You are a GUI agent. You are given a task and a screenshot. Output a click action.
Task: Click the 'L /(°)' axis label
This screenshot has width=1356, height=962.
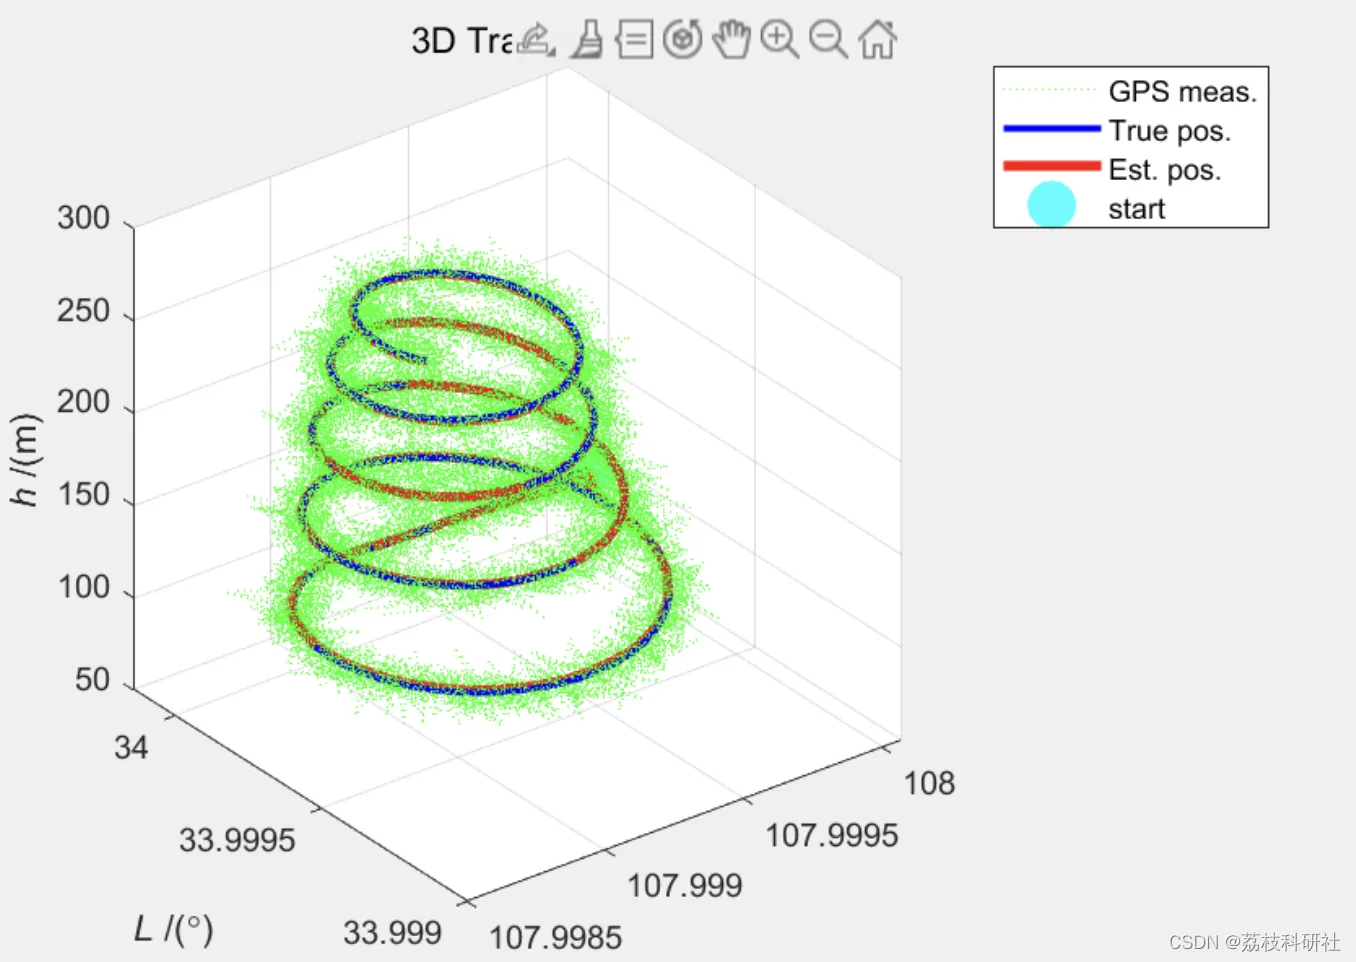(x=174, y=929)
